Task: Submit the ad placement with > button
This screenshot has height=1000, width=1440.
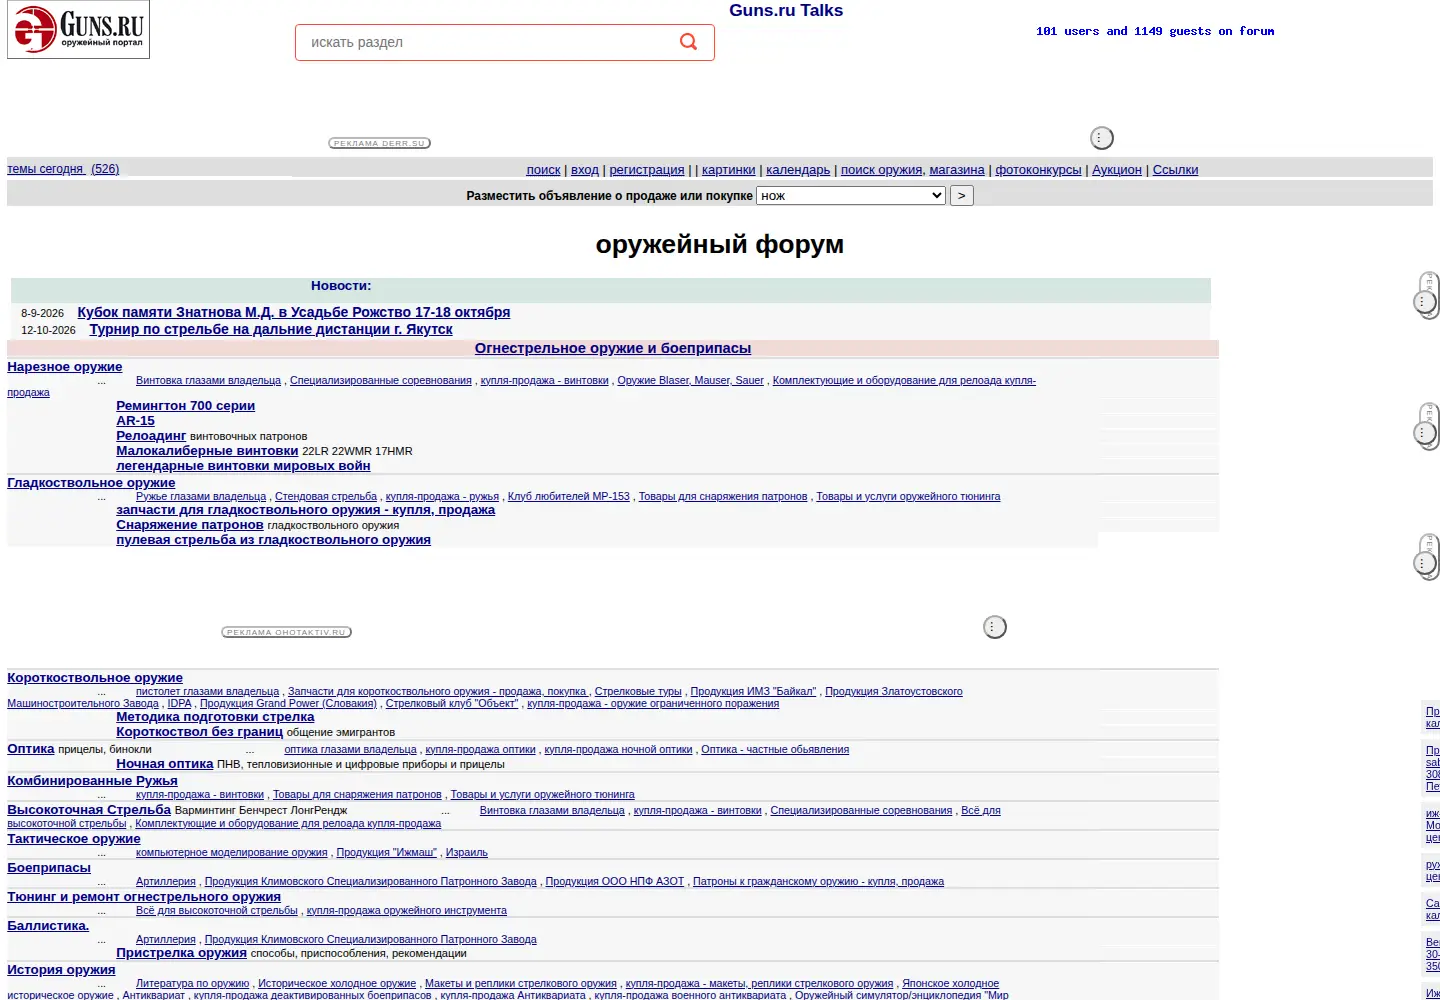Action: pos(961,196)
